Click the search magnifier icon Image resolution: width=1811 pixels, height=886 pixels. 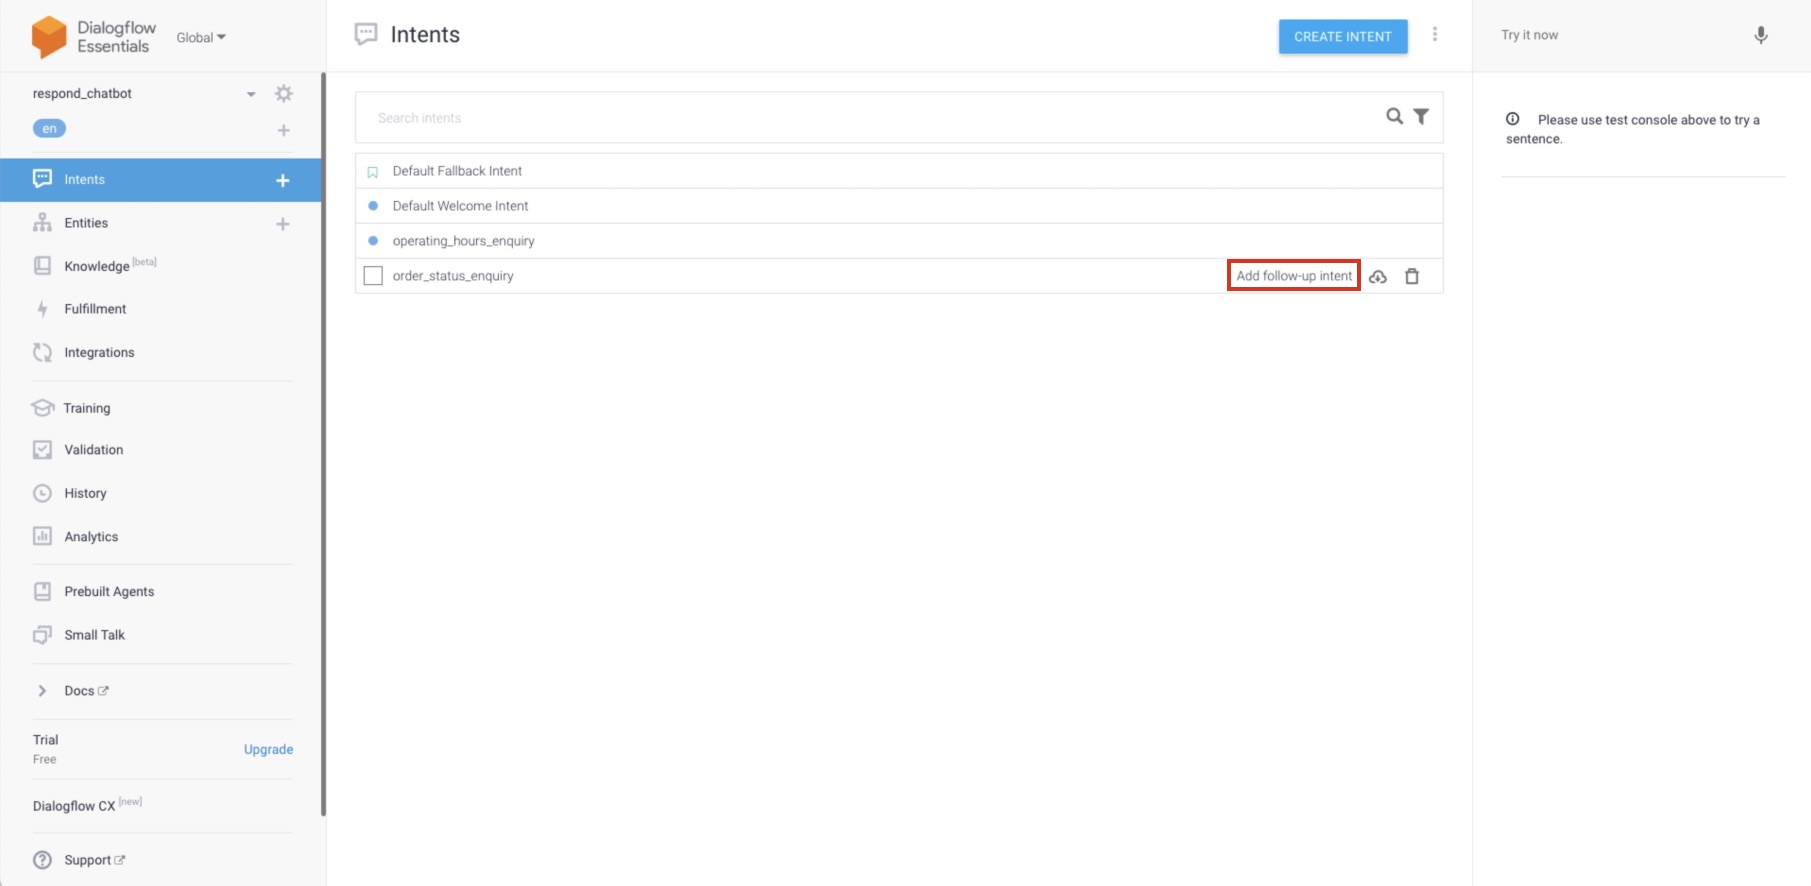[1394, 117]
